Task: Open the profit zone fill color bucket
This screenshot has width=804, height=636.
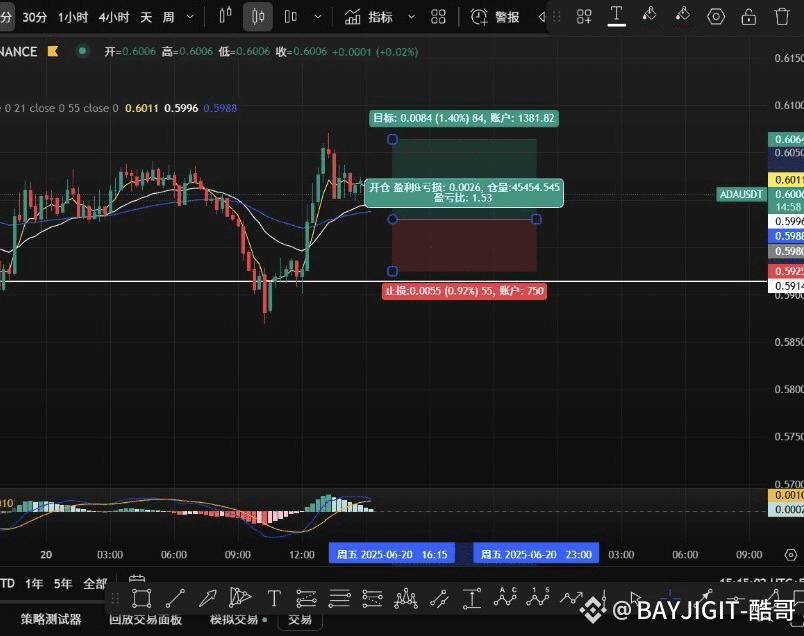Action: (x=650, y=16)
